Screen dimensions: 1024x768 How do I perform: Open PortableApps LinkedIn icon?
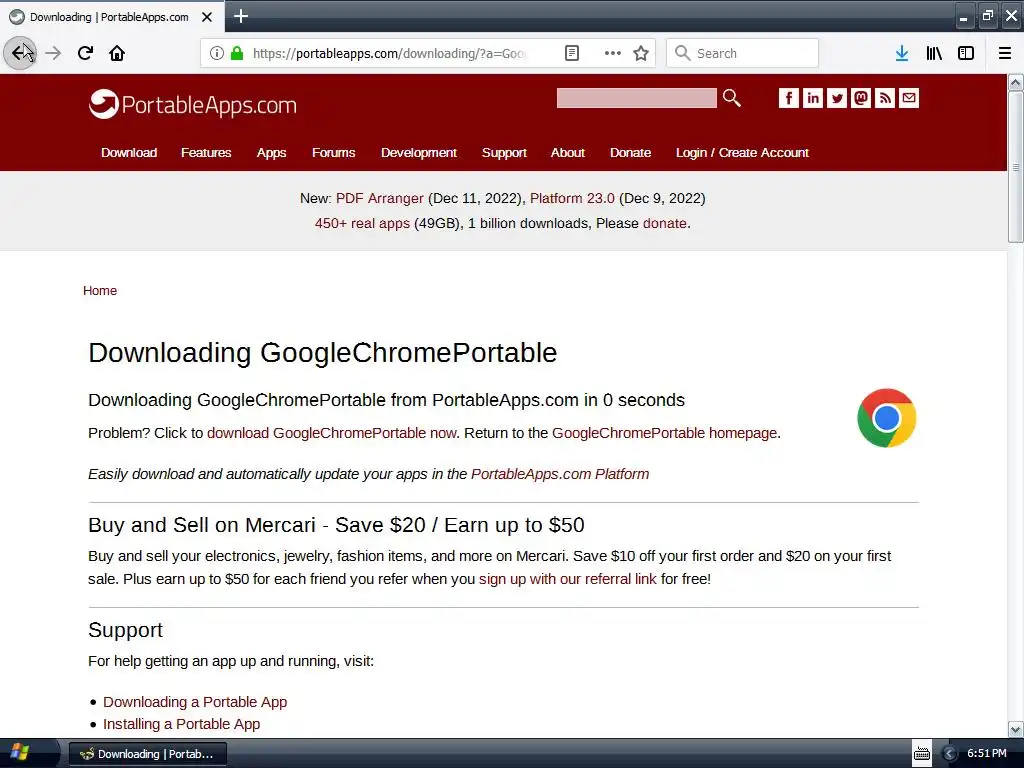(x=812, y=98)
